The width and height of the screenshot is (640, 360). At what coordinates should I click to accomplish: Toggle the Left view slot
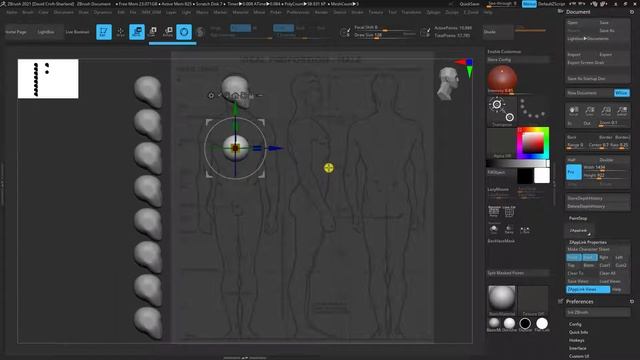tap(619, 257)
